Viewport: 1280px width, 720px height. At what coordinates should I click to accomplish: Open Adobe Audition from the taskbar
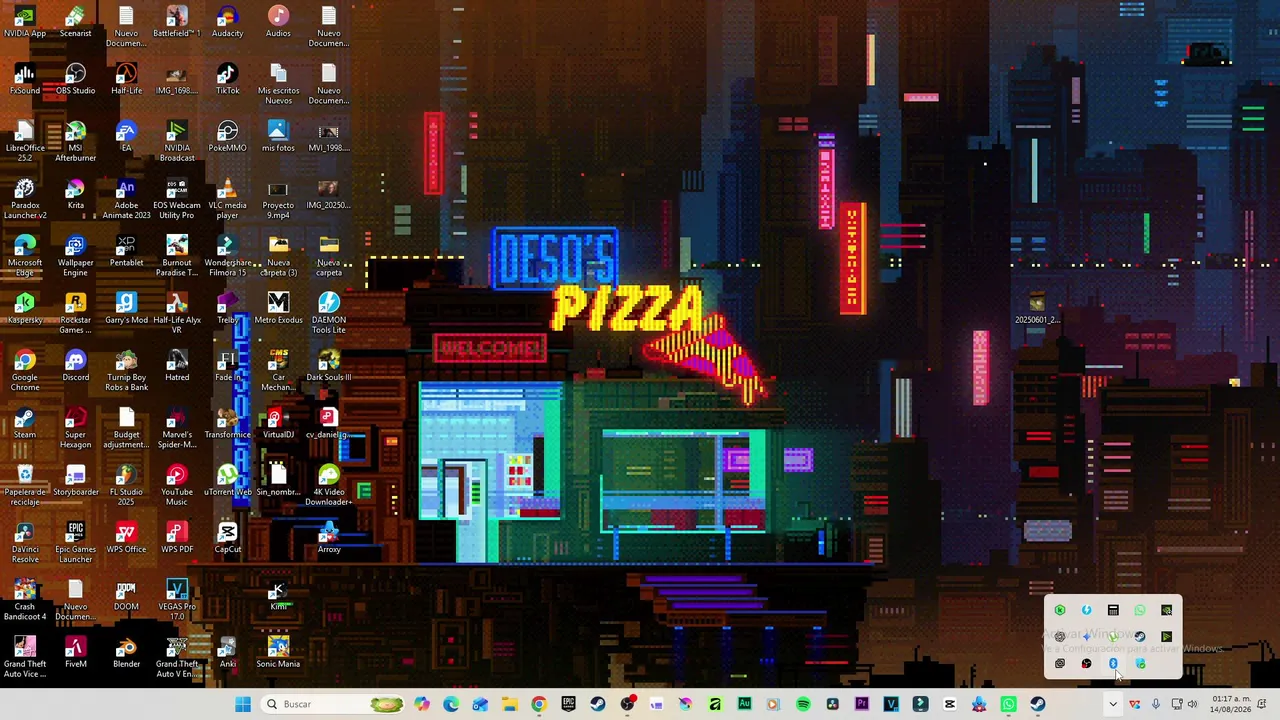[x=744, y=704]
